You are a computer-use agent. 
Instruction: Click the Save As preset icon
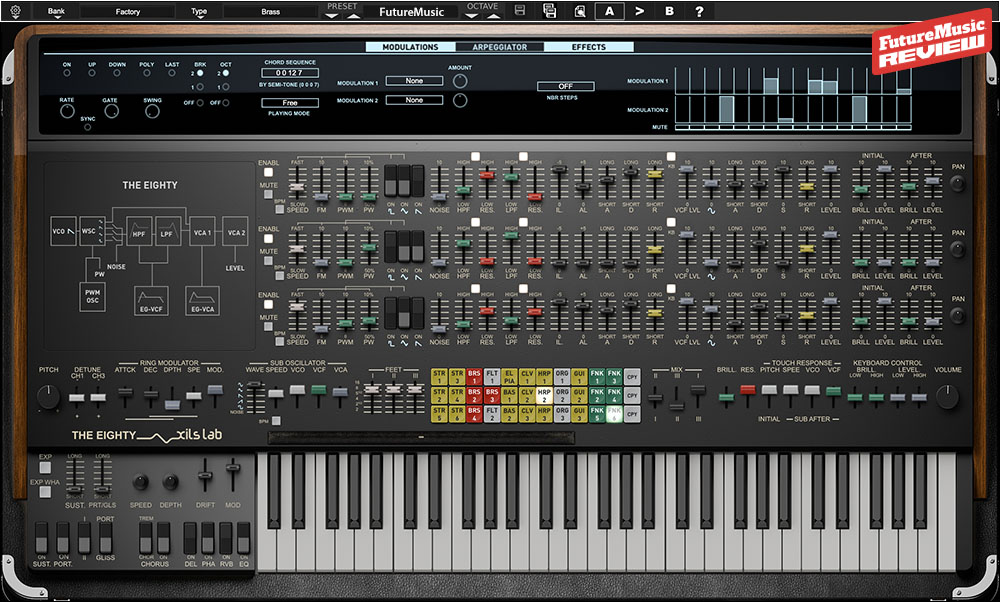[x=549, y=11]
